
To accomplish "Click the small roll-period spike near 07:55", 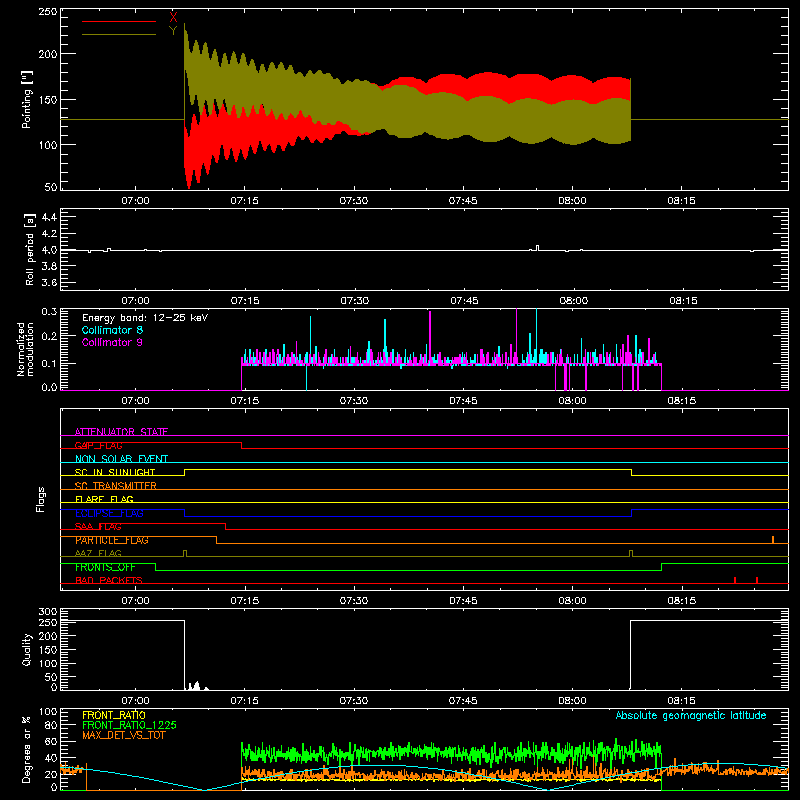I will click(537, 248).
